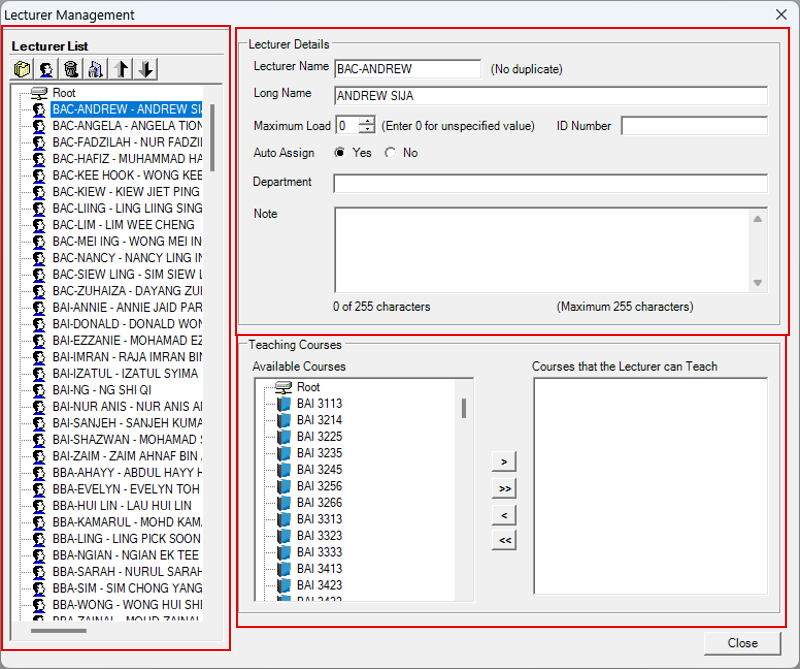Click Root icon in Available Courses tree

pyautogui.click(x=283, y=387)
